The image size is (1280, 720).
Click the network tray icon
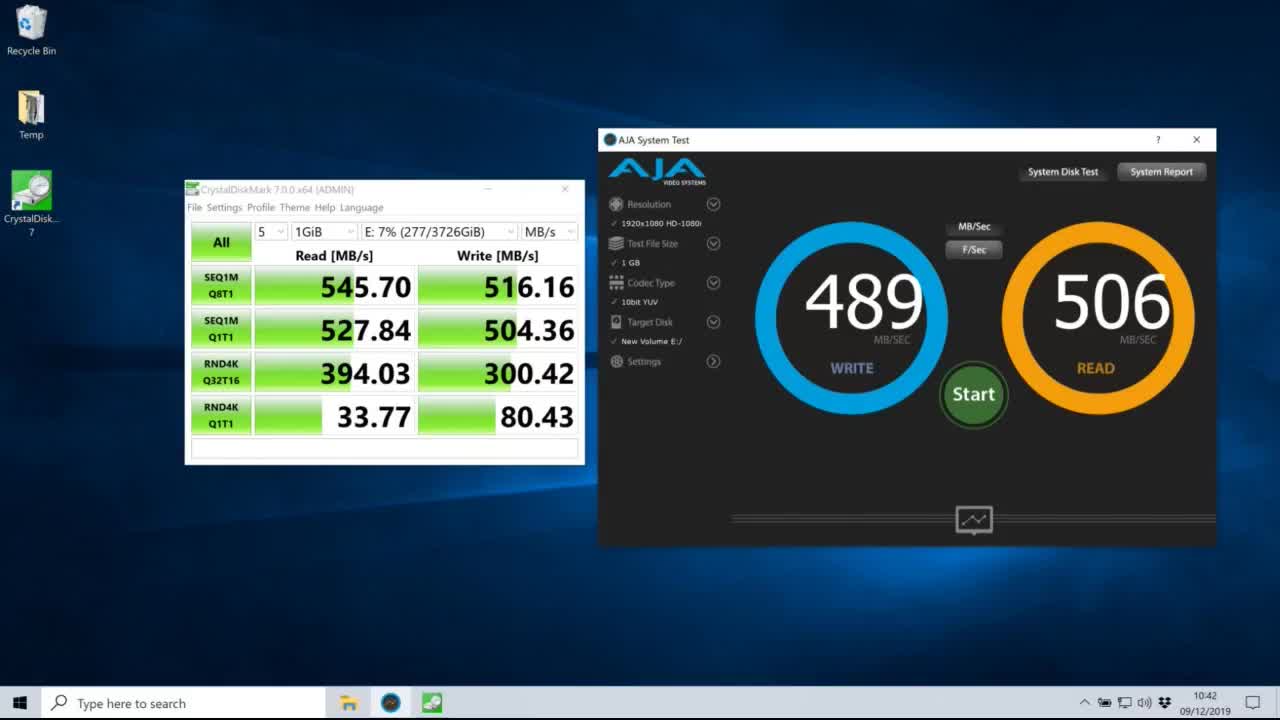tap(1124, 703)
